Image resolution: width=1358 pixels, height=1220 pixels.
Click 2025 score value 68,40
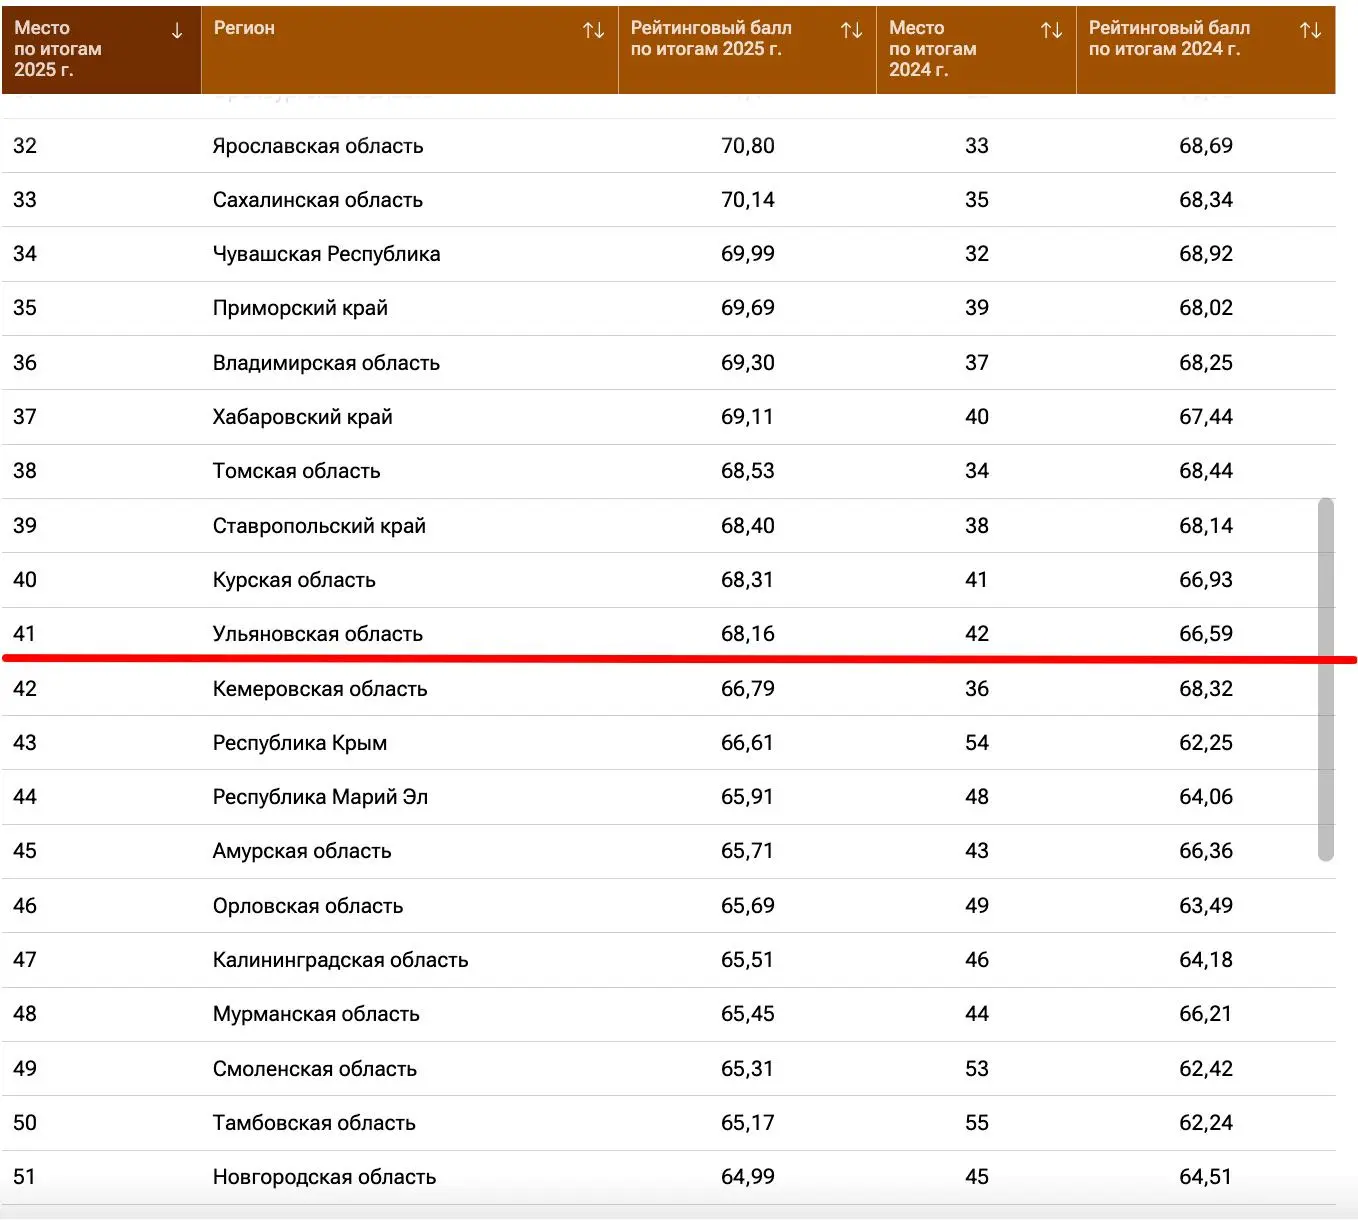pos(748,526)
